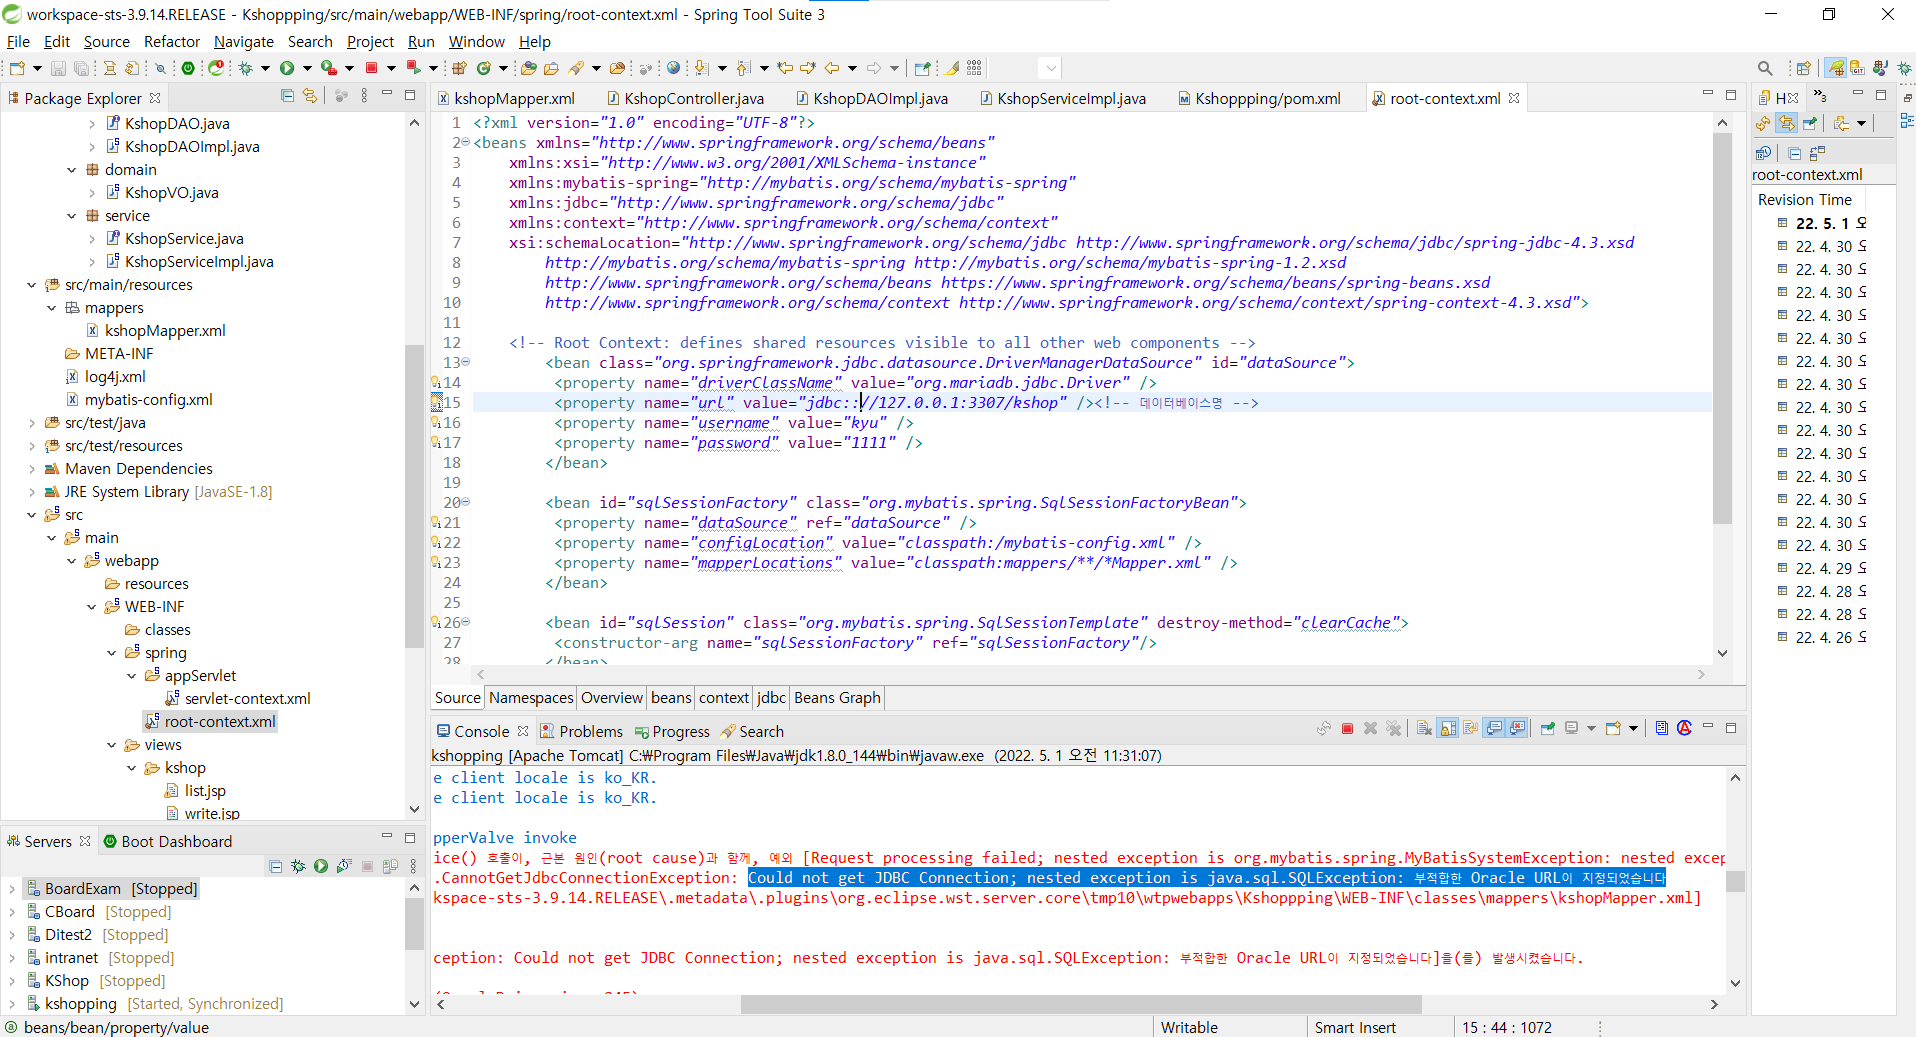Click the Console horizontal scrollbar
The width and height of the screenshot is (1916, 1037).
1081,1004
